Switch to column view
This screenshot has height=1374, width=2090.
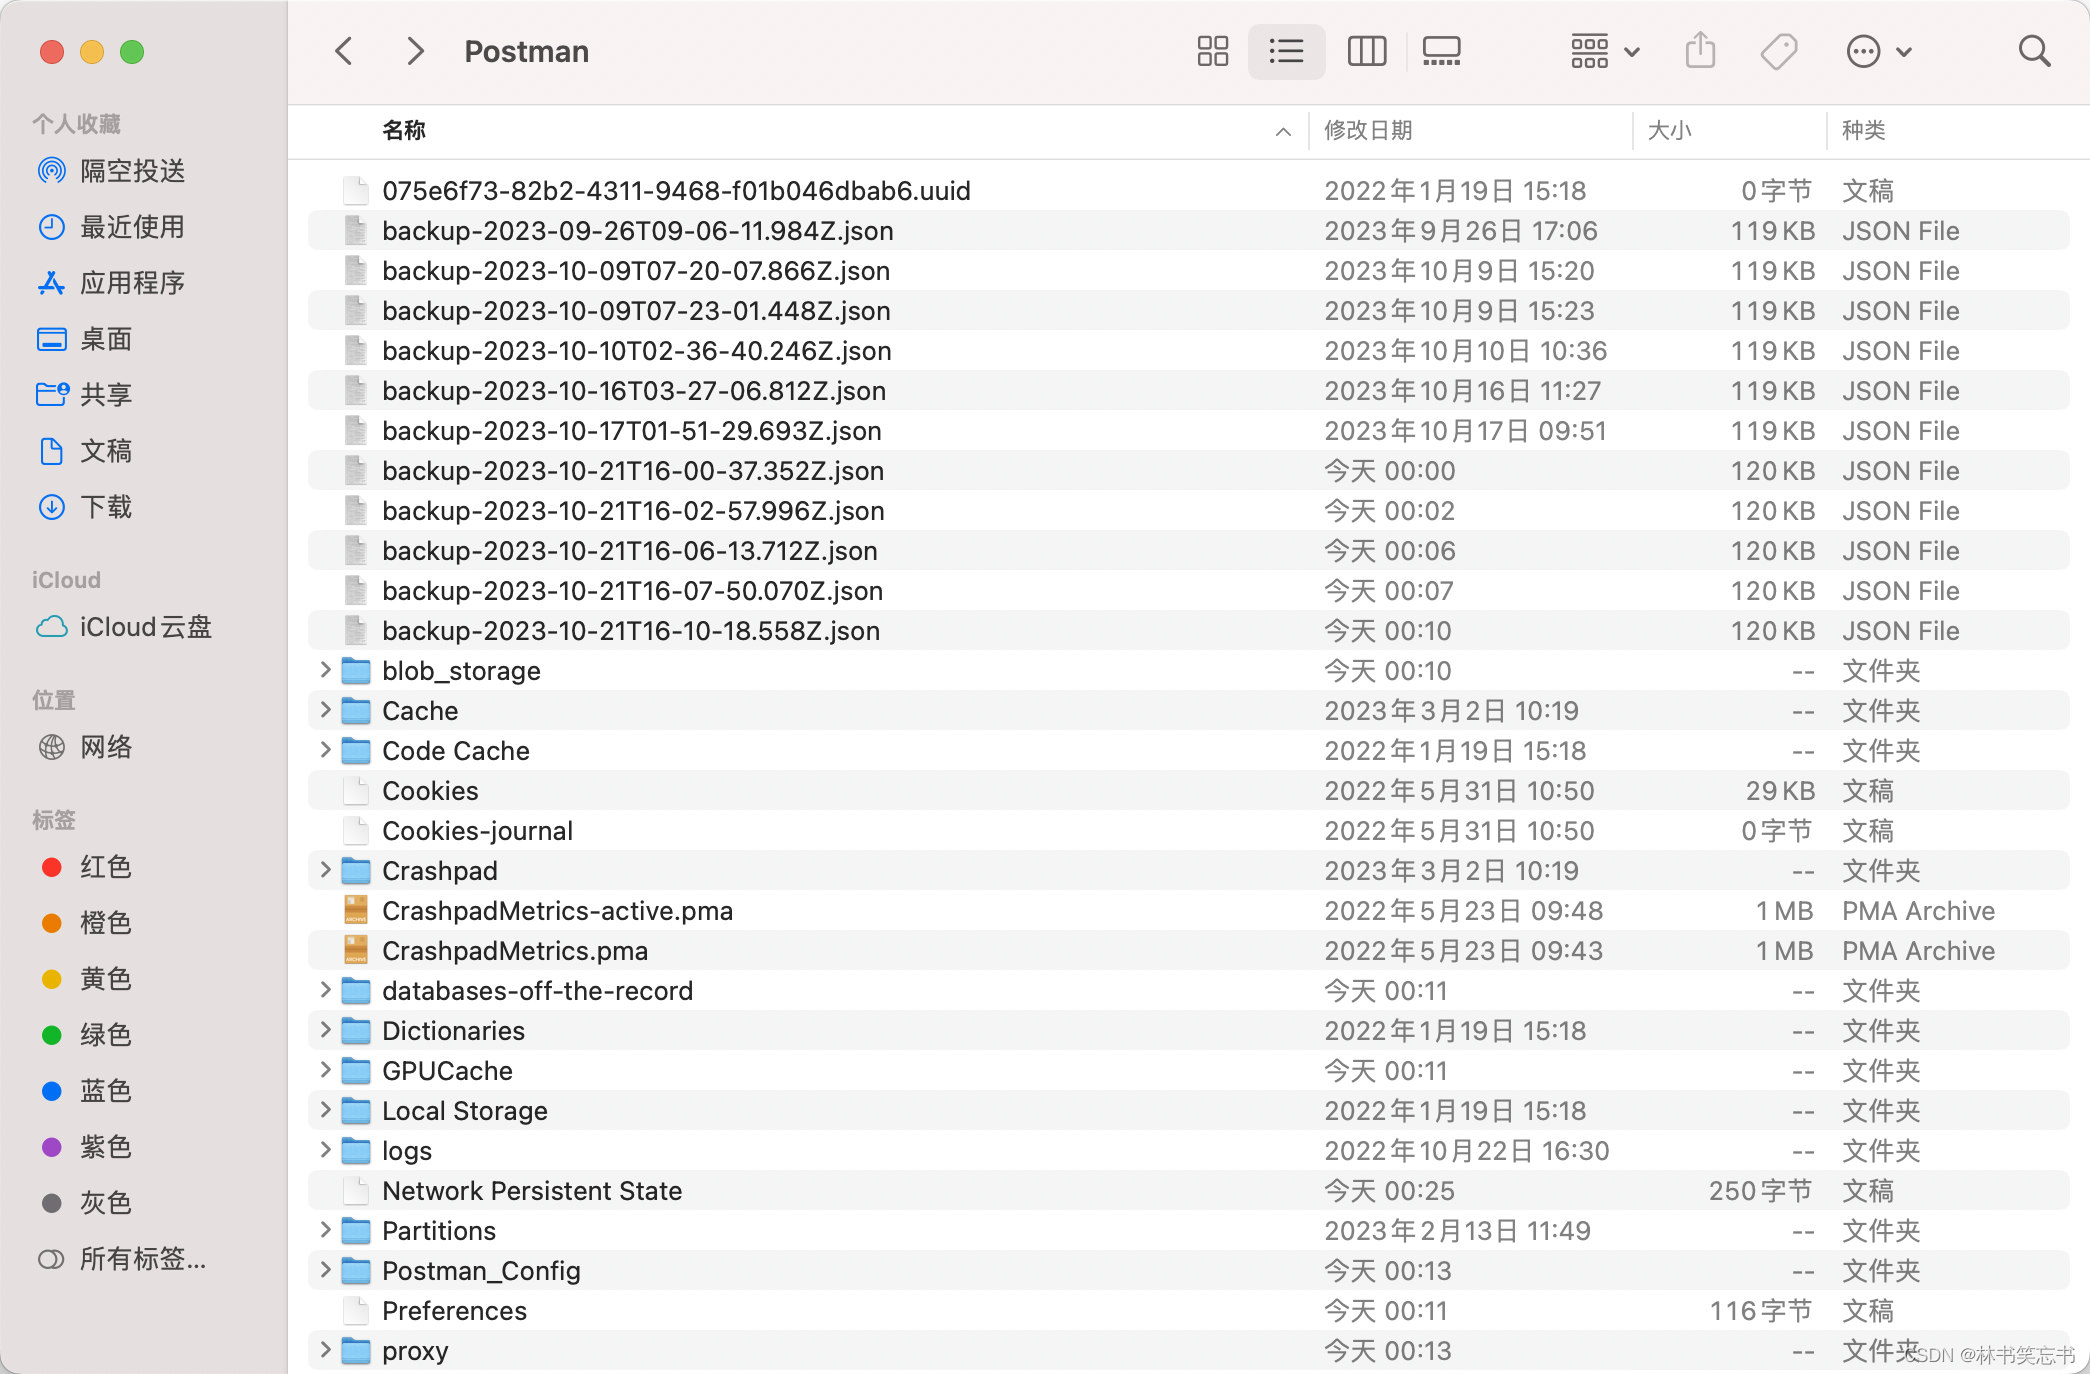click(1366, 51)
